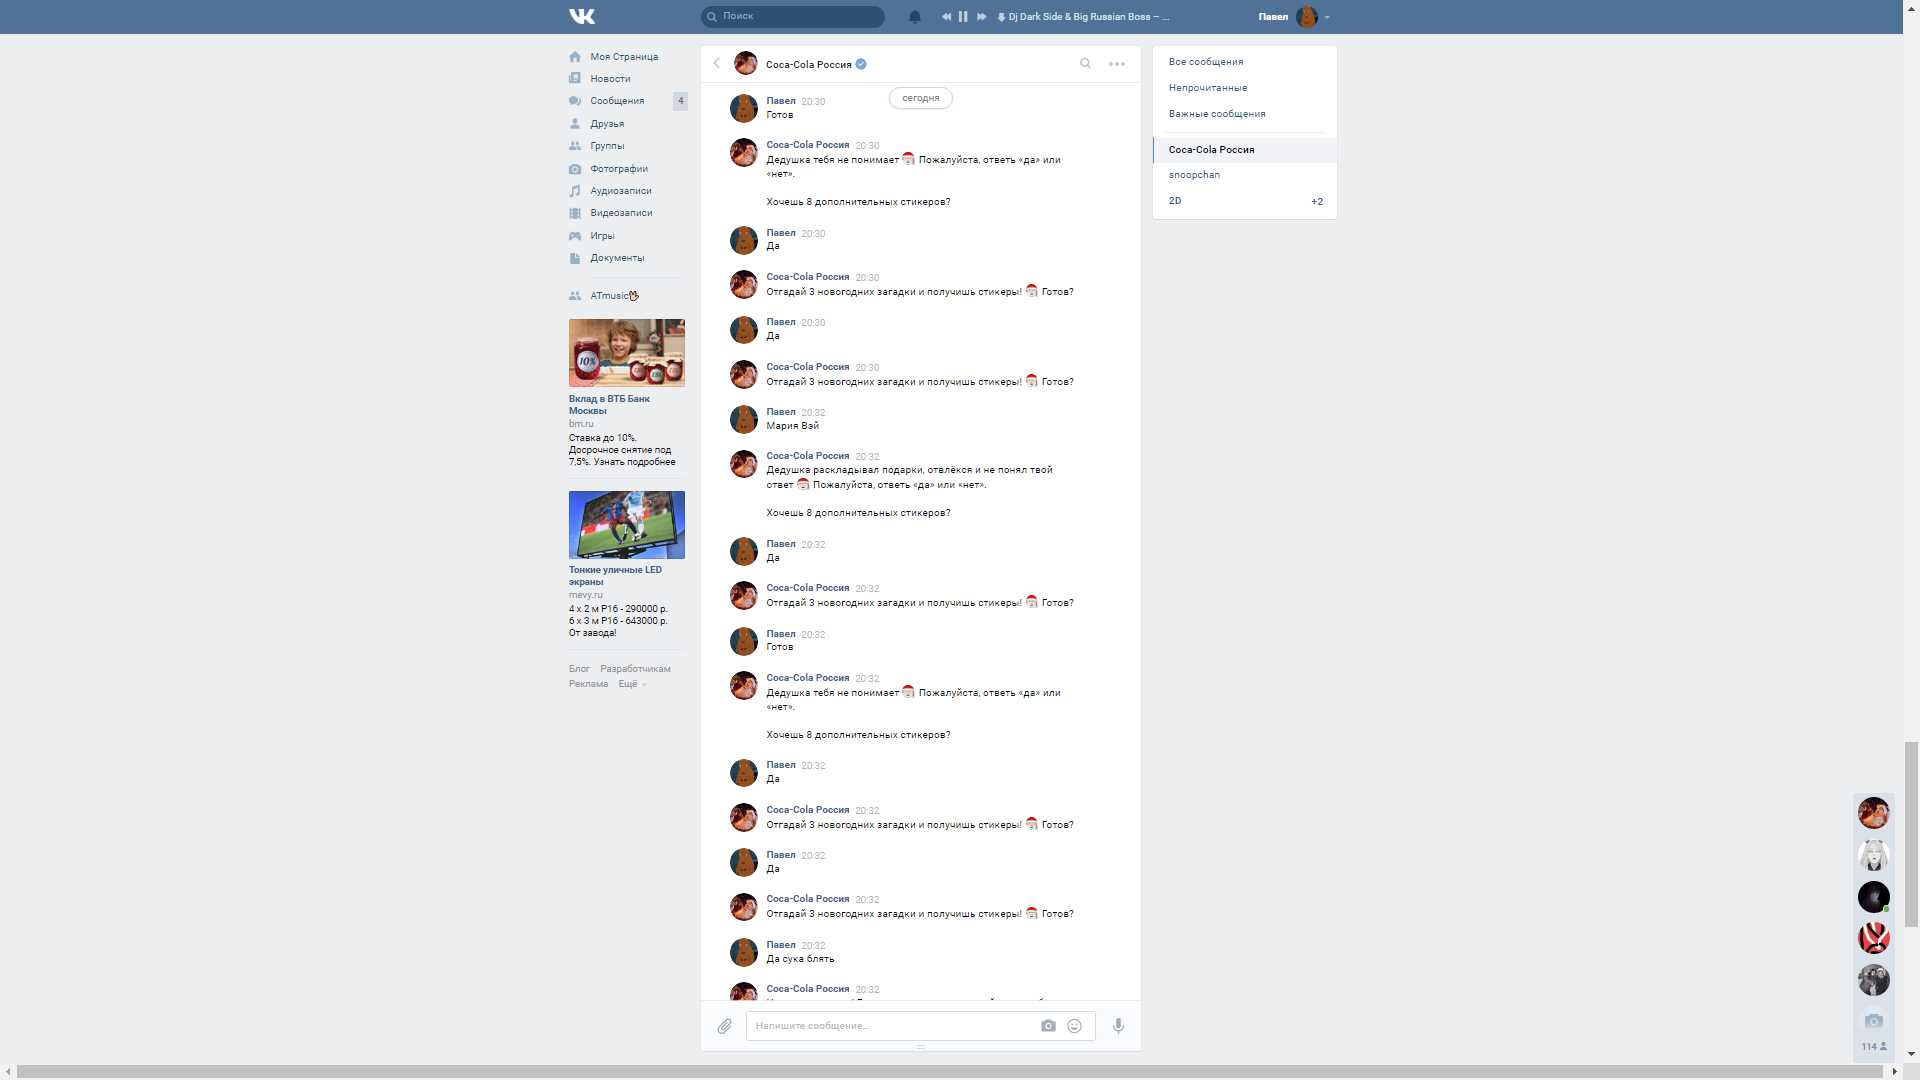This screenshot has width=1920, height=1080.
Task: Expand the Павел profile menu arrow
Action: (x=1327, y=17)
